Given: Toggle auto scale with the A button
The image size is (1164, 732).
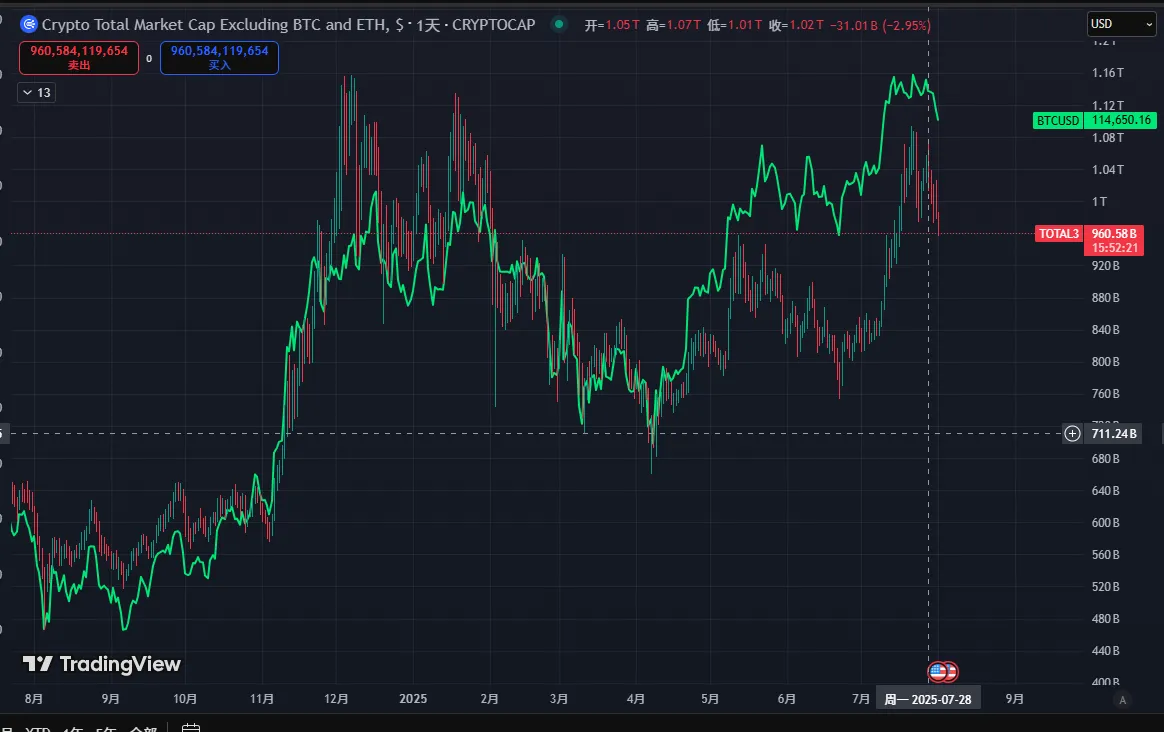Looking at the screenshot, I should (1123, 700).
